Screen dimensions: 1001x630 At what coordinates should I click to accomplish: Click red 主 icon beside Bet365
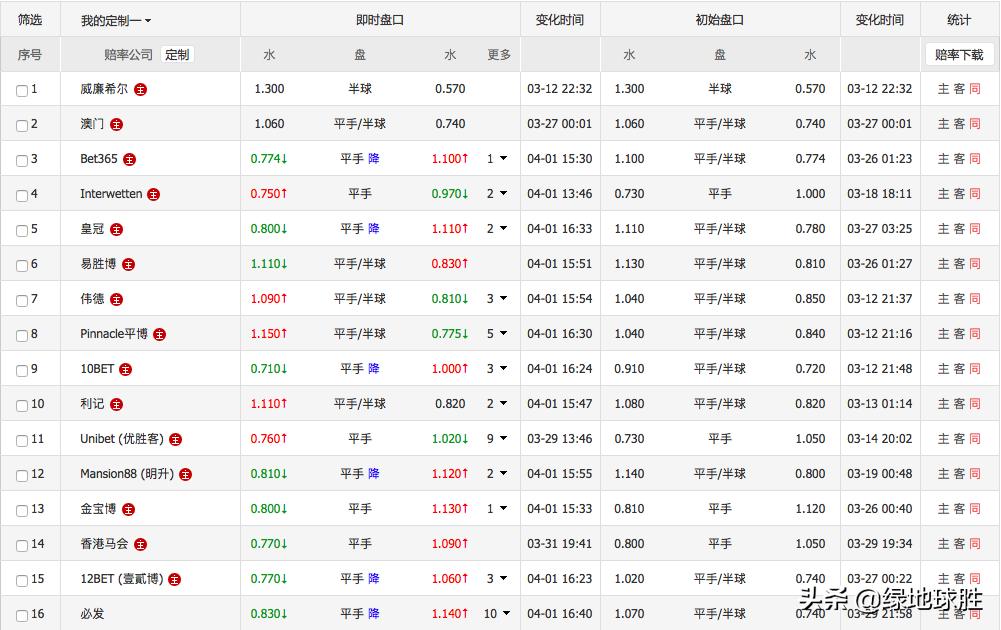point(130,160)
